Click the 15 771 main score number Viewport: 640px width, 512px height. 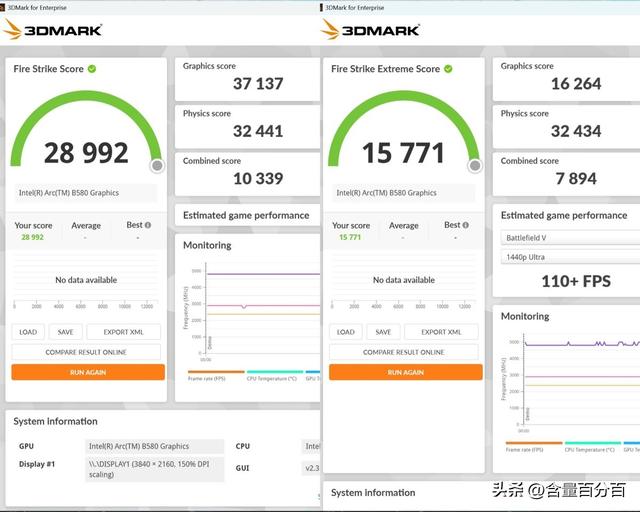coord(403,153)
